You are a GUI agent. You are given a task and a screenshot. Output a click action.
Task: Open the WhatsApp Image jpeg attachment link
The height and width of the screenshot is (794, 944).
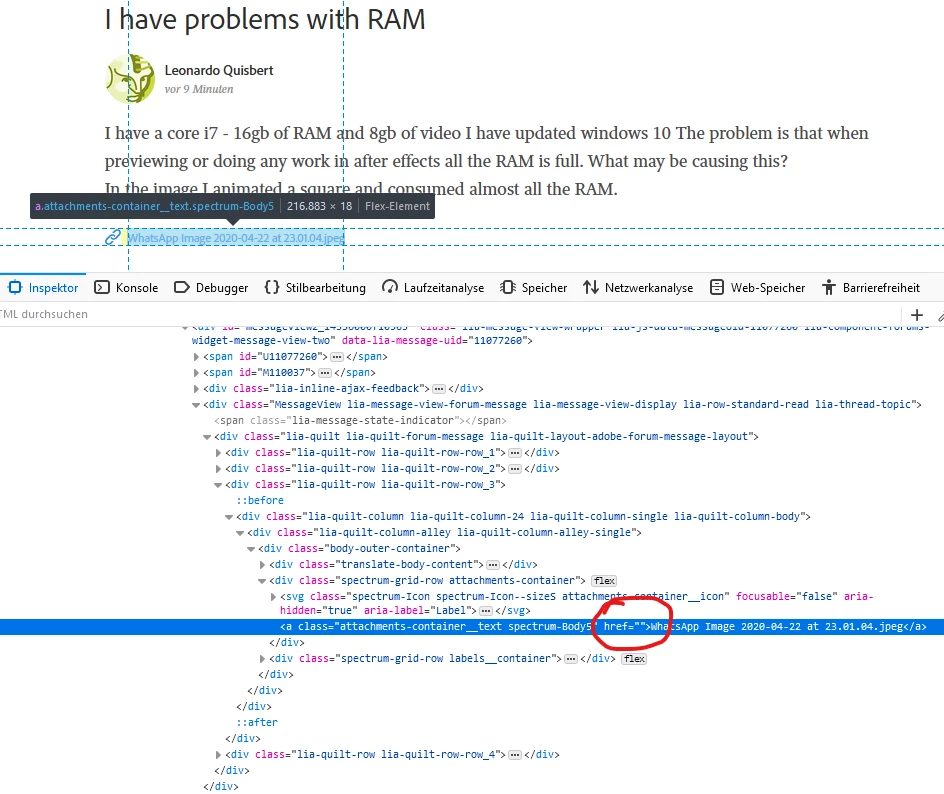[x=235, y=238]
